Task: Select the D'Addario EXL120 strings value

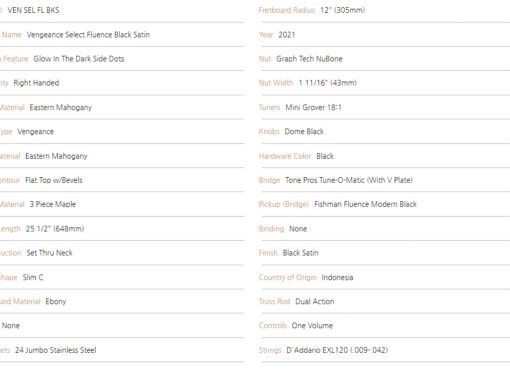Action: pos(337,350)
